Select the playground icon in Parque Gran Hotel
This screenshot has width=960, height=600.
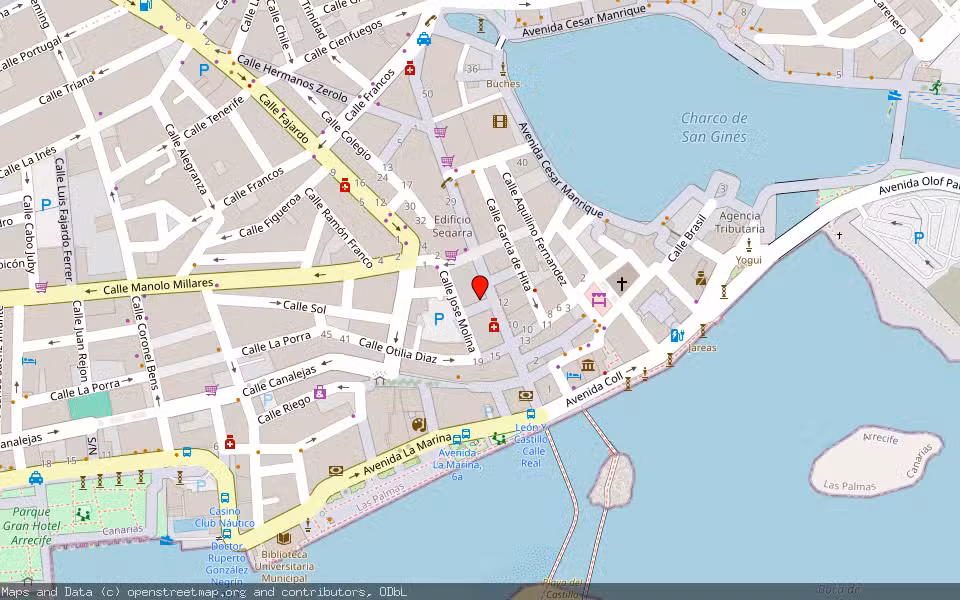coord(83,514)
